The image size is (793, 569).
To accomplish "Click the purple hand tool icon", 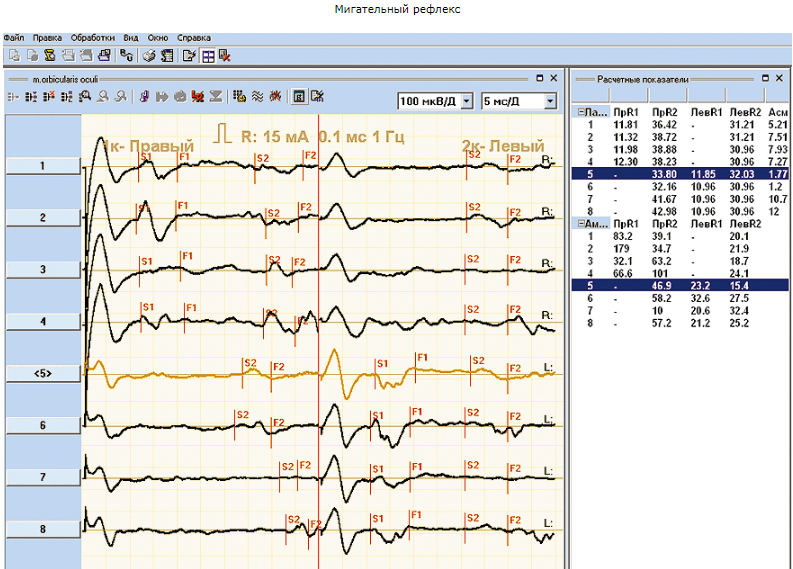I will [144, 96].
